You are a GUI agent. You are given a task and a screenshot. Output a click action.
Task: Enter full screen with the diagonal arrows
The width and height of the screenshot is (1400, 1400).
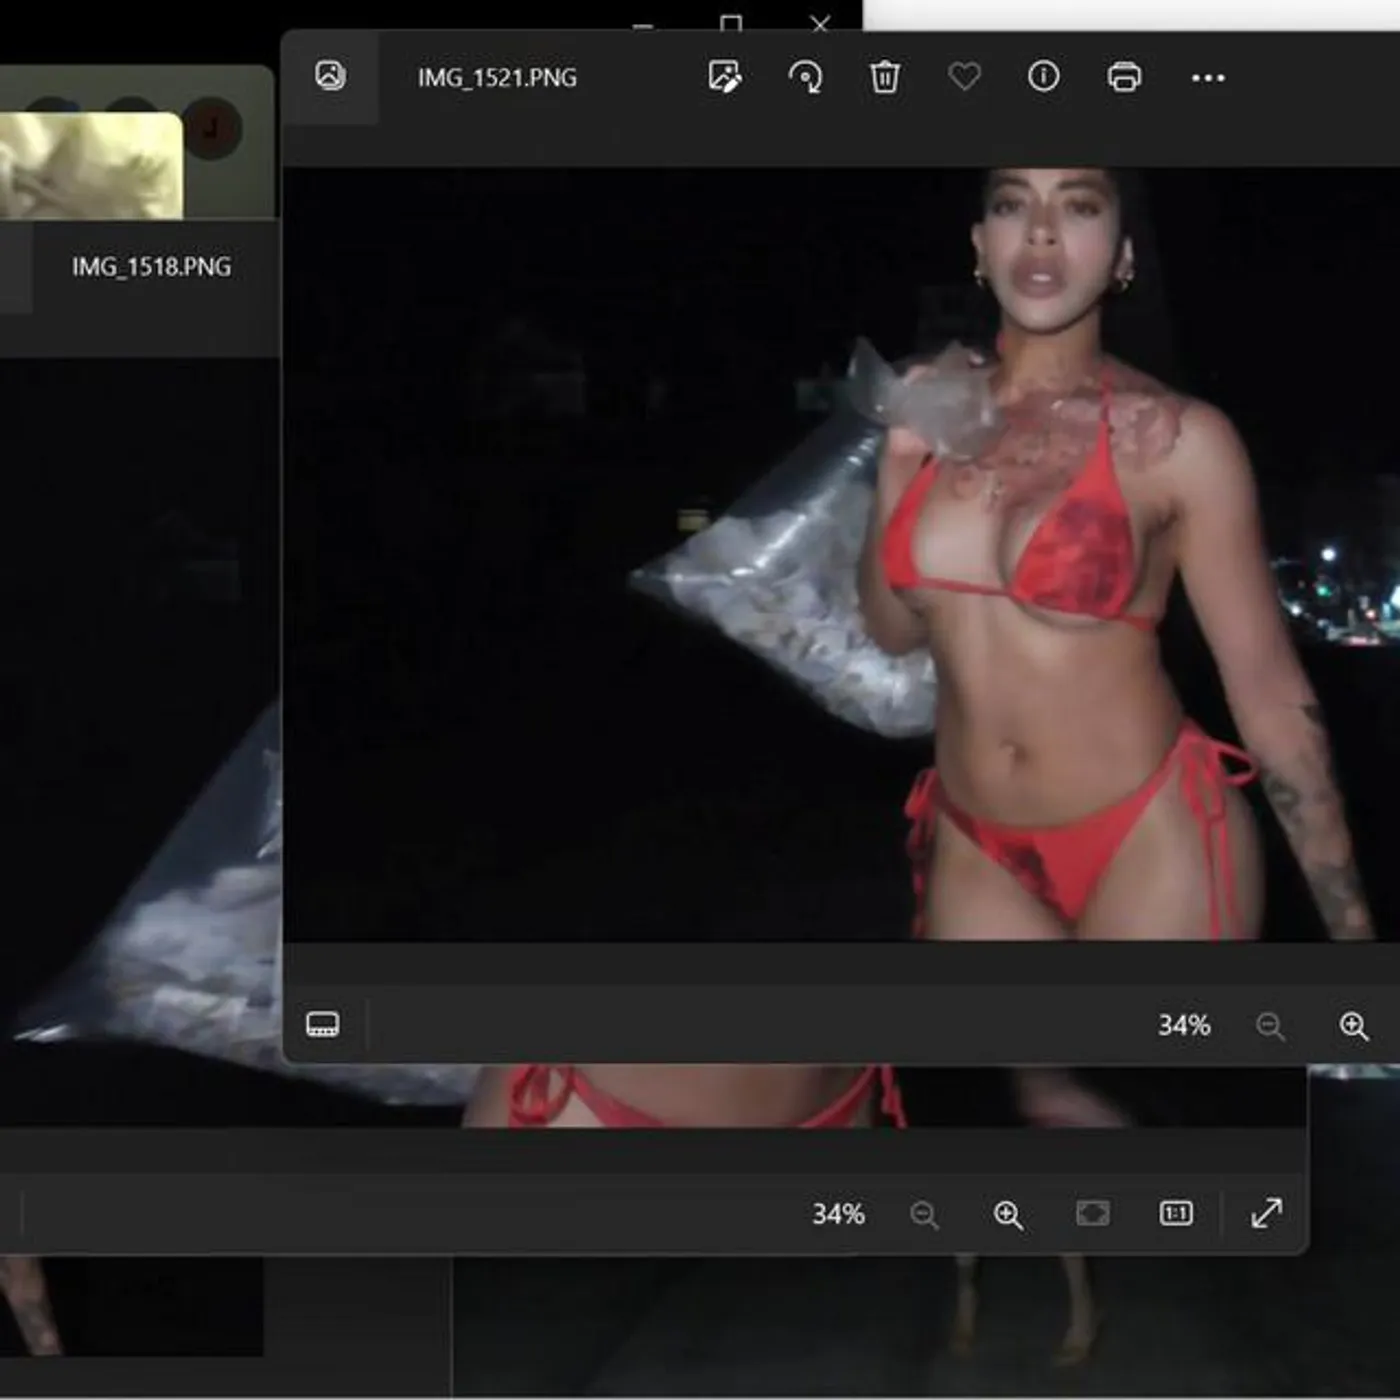click(1266, 1213)
